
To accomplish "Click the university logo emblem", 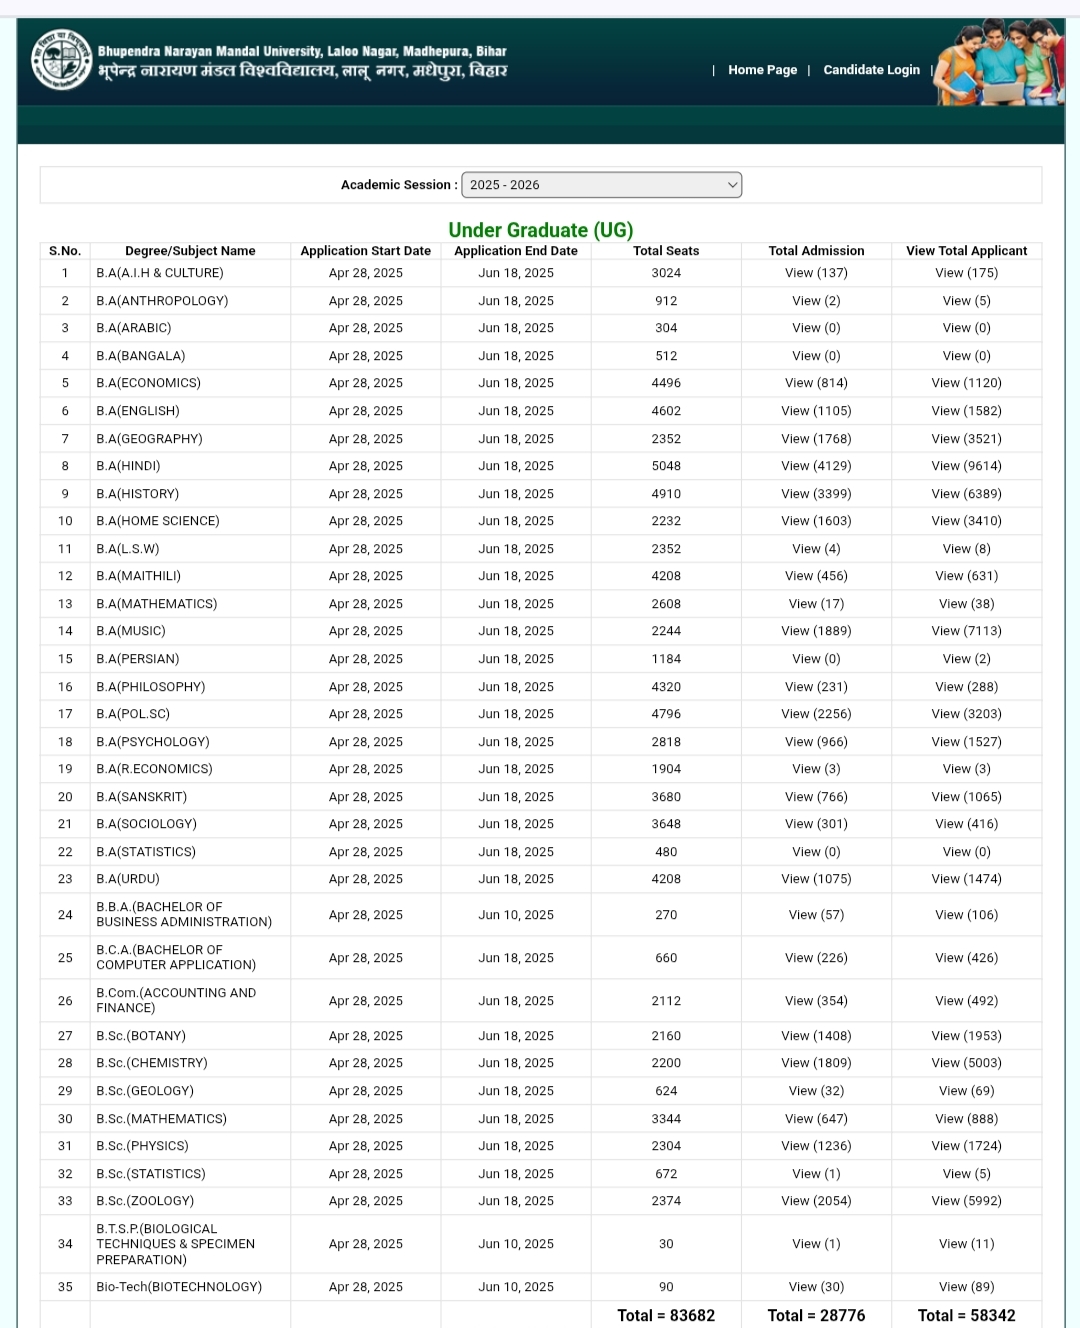I will (62, 60).
